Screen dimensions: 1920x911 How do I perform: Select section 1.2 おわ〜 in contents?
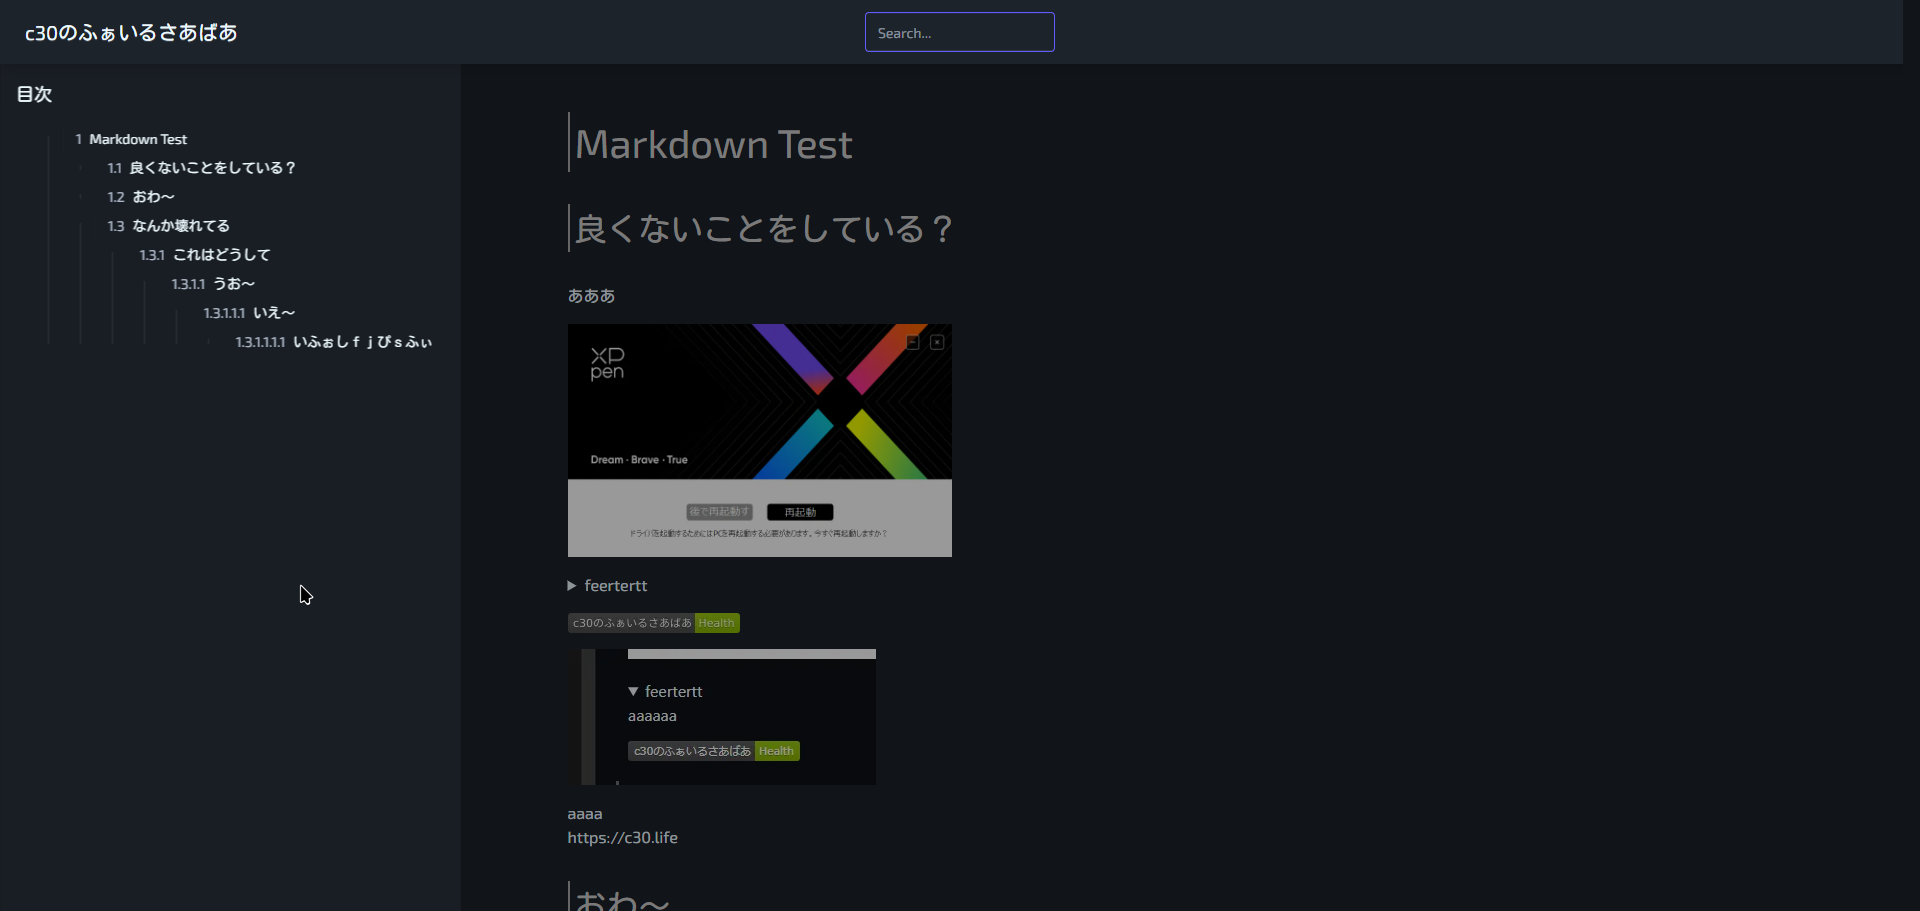tap(153, 197)
